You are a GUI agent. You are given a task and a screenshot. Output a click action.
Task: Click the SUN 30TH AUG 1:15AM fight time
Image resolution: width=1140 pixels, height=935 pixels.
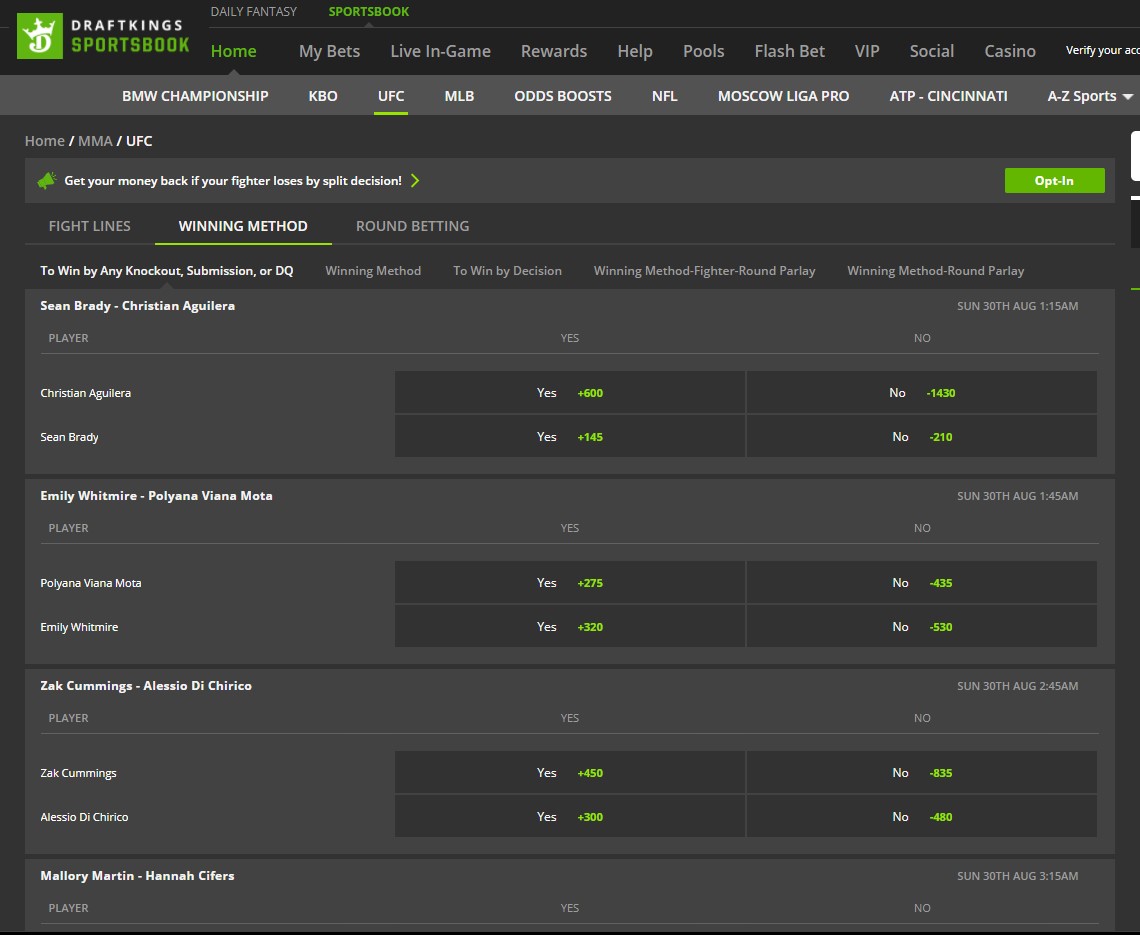[x=1017, y=306]
